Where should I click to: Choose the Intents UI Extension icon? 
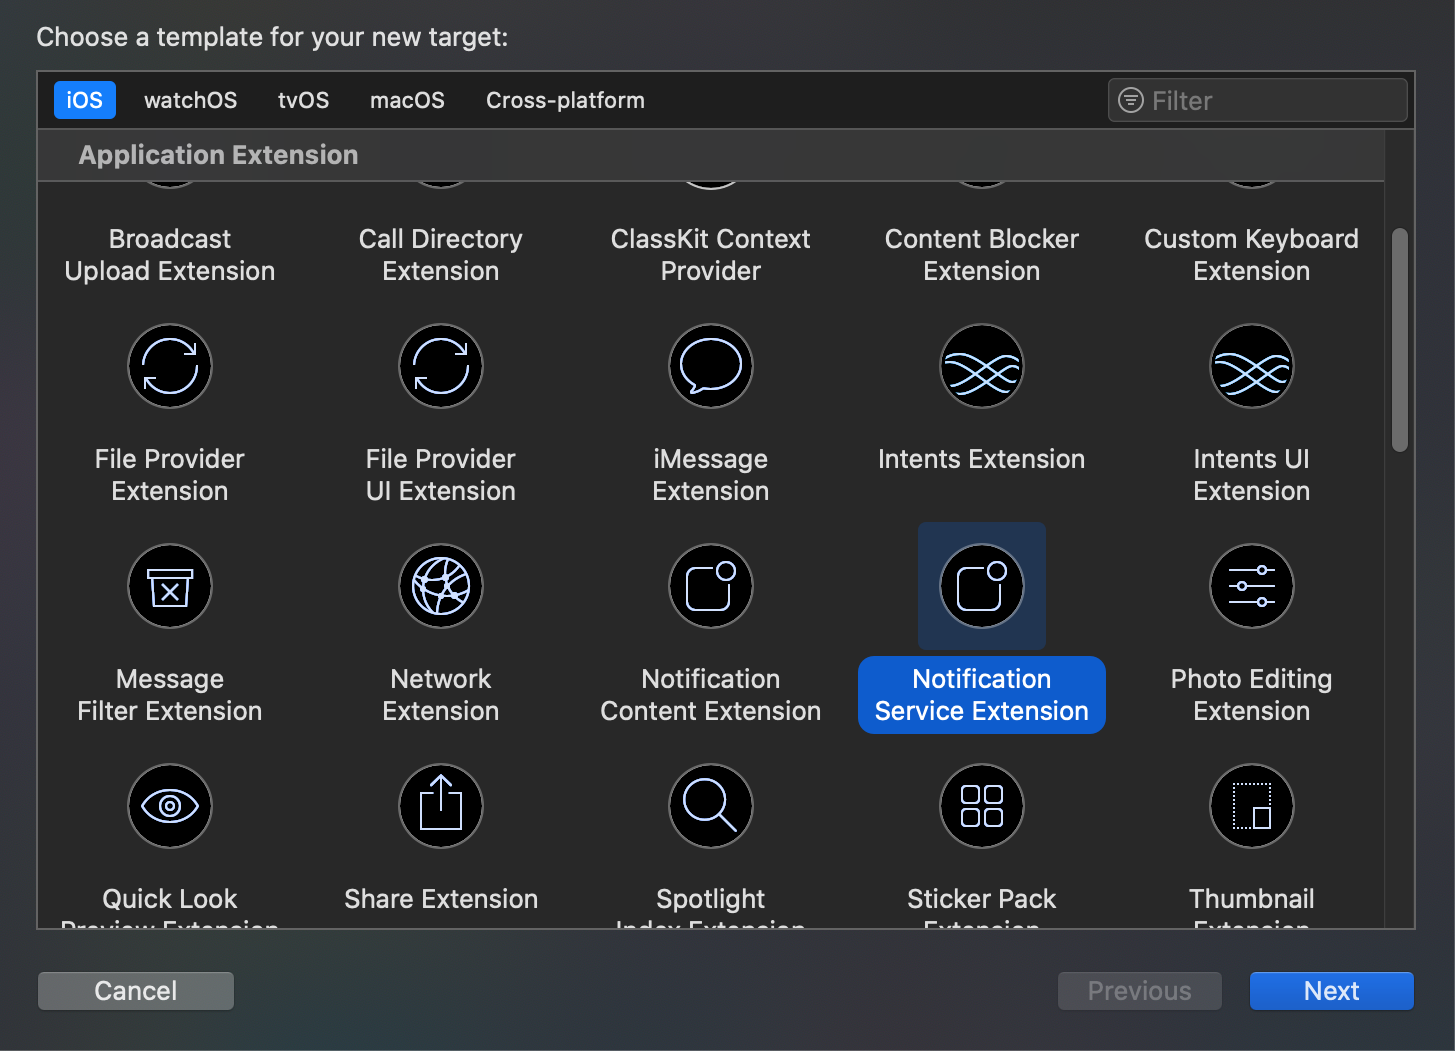click(x=1252, y=366)
